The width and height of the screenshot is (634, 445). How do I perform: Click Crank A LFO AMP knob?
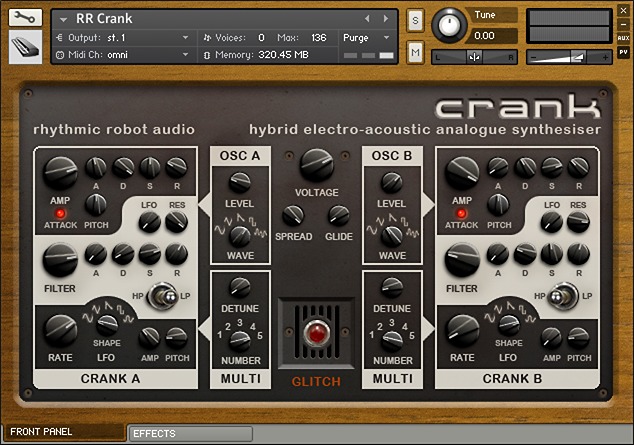[x=149, y=338]
